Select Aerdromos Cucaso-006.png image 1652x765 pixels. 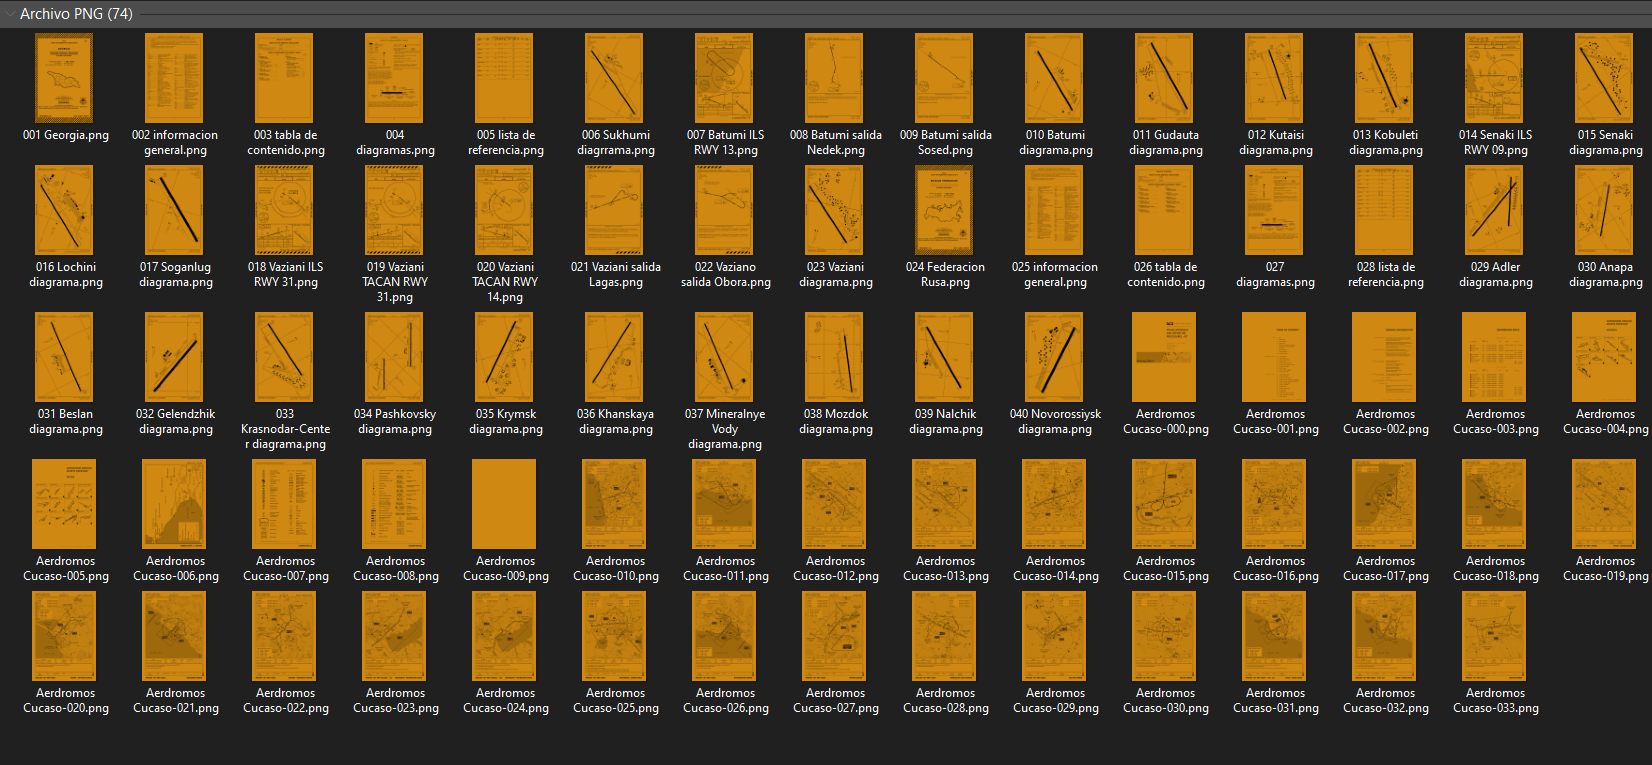pyautogui.click(x=174, y=504)
